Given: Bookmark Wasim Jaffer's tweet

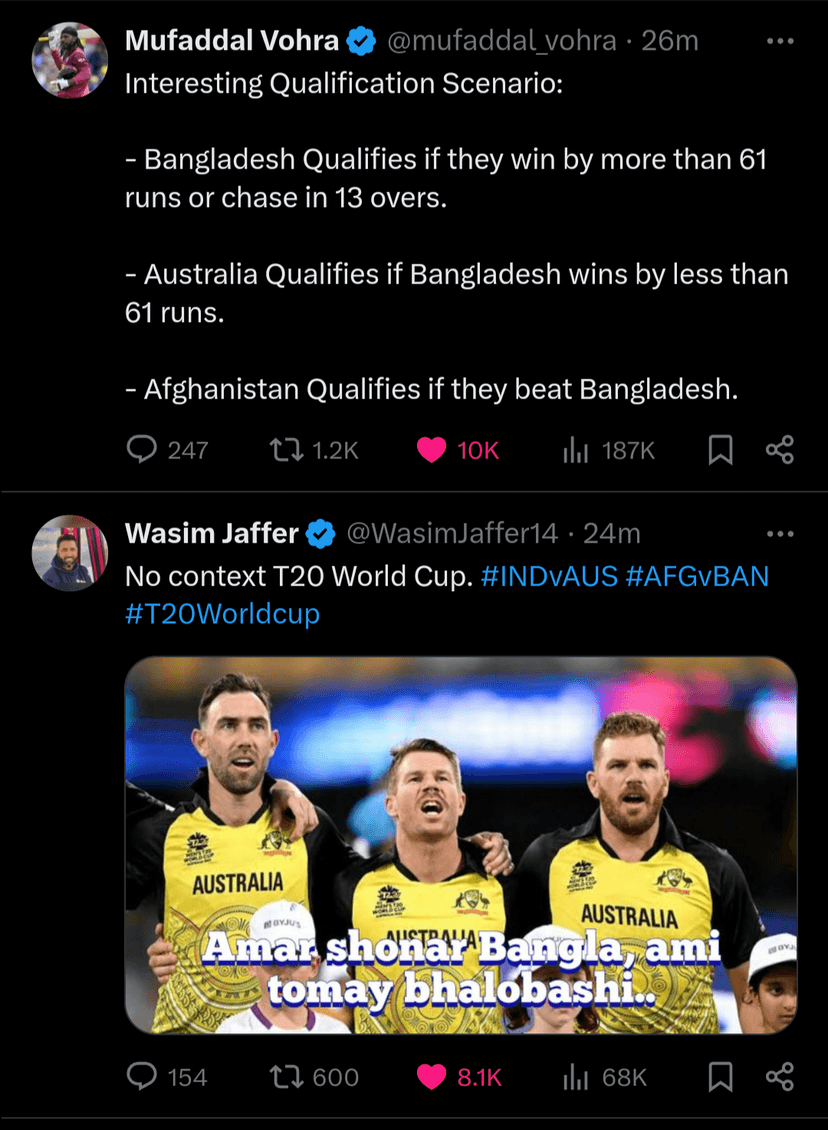Looking at the screenshot, I should coord(720,1077).
